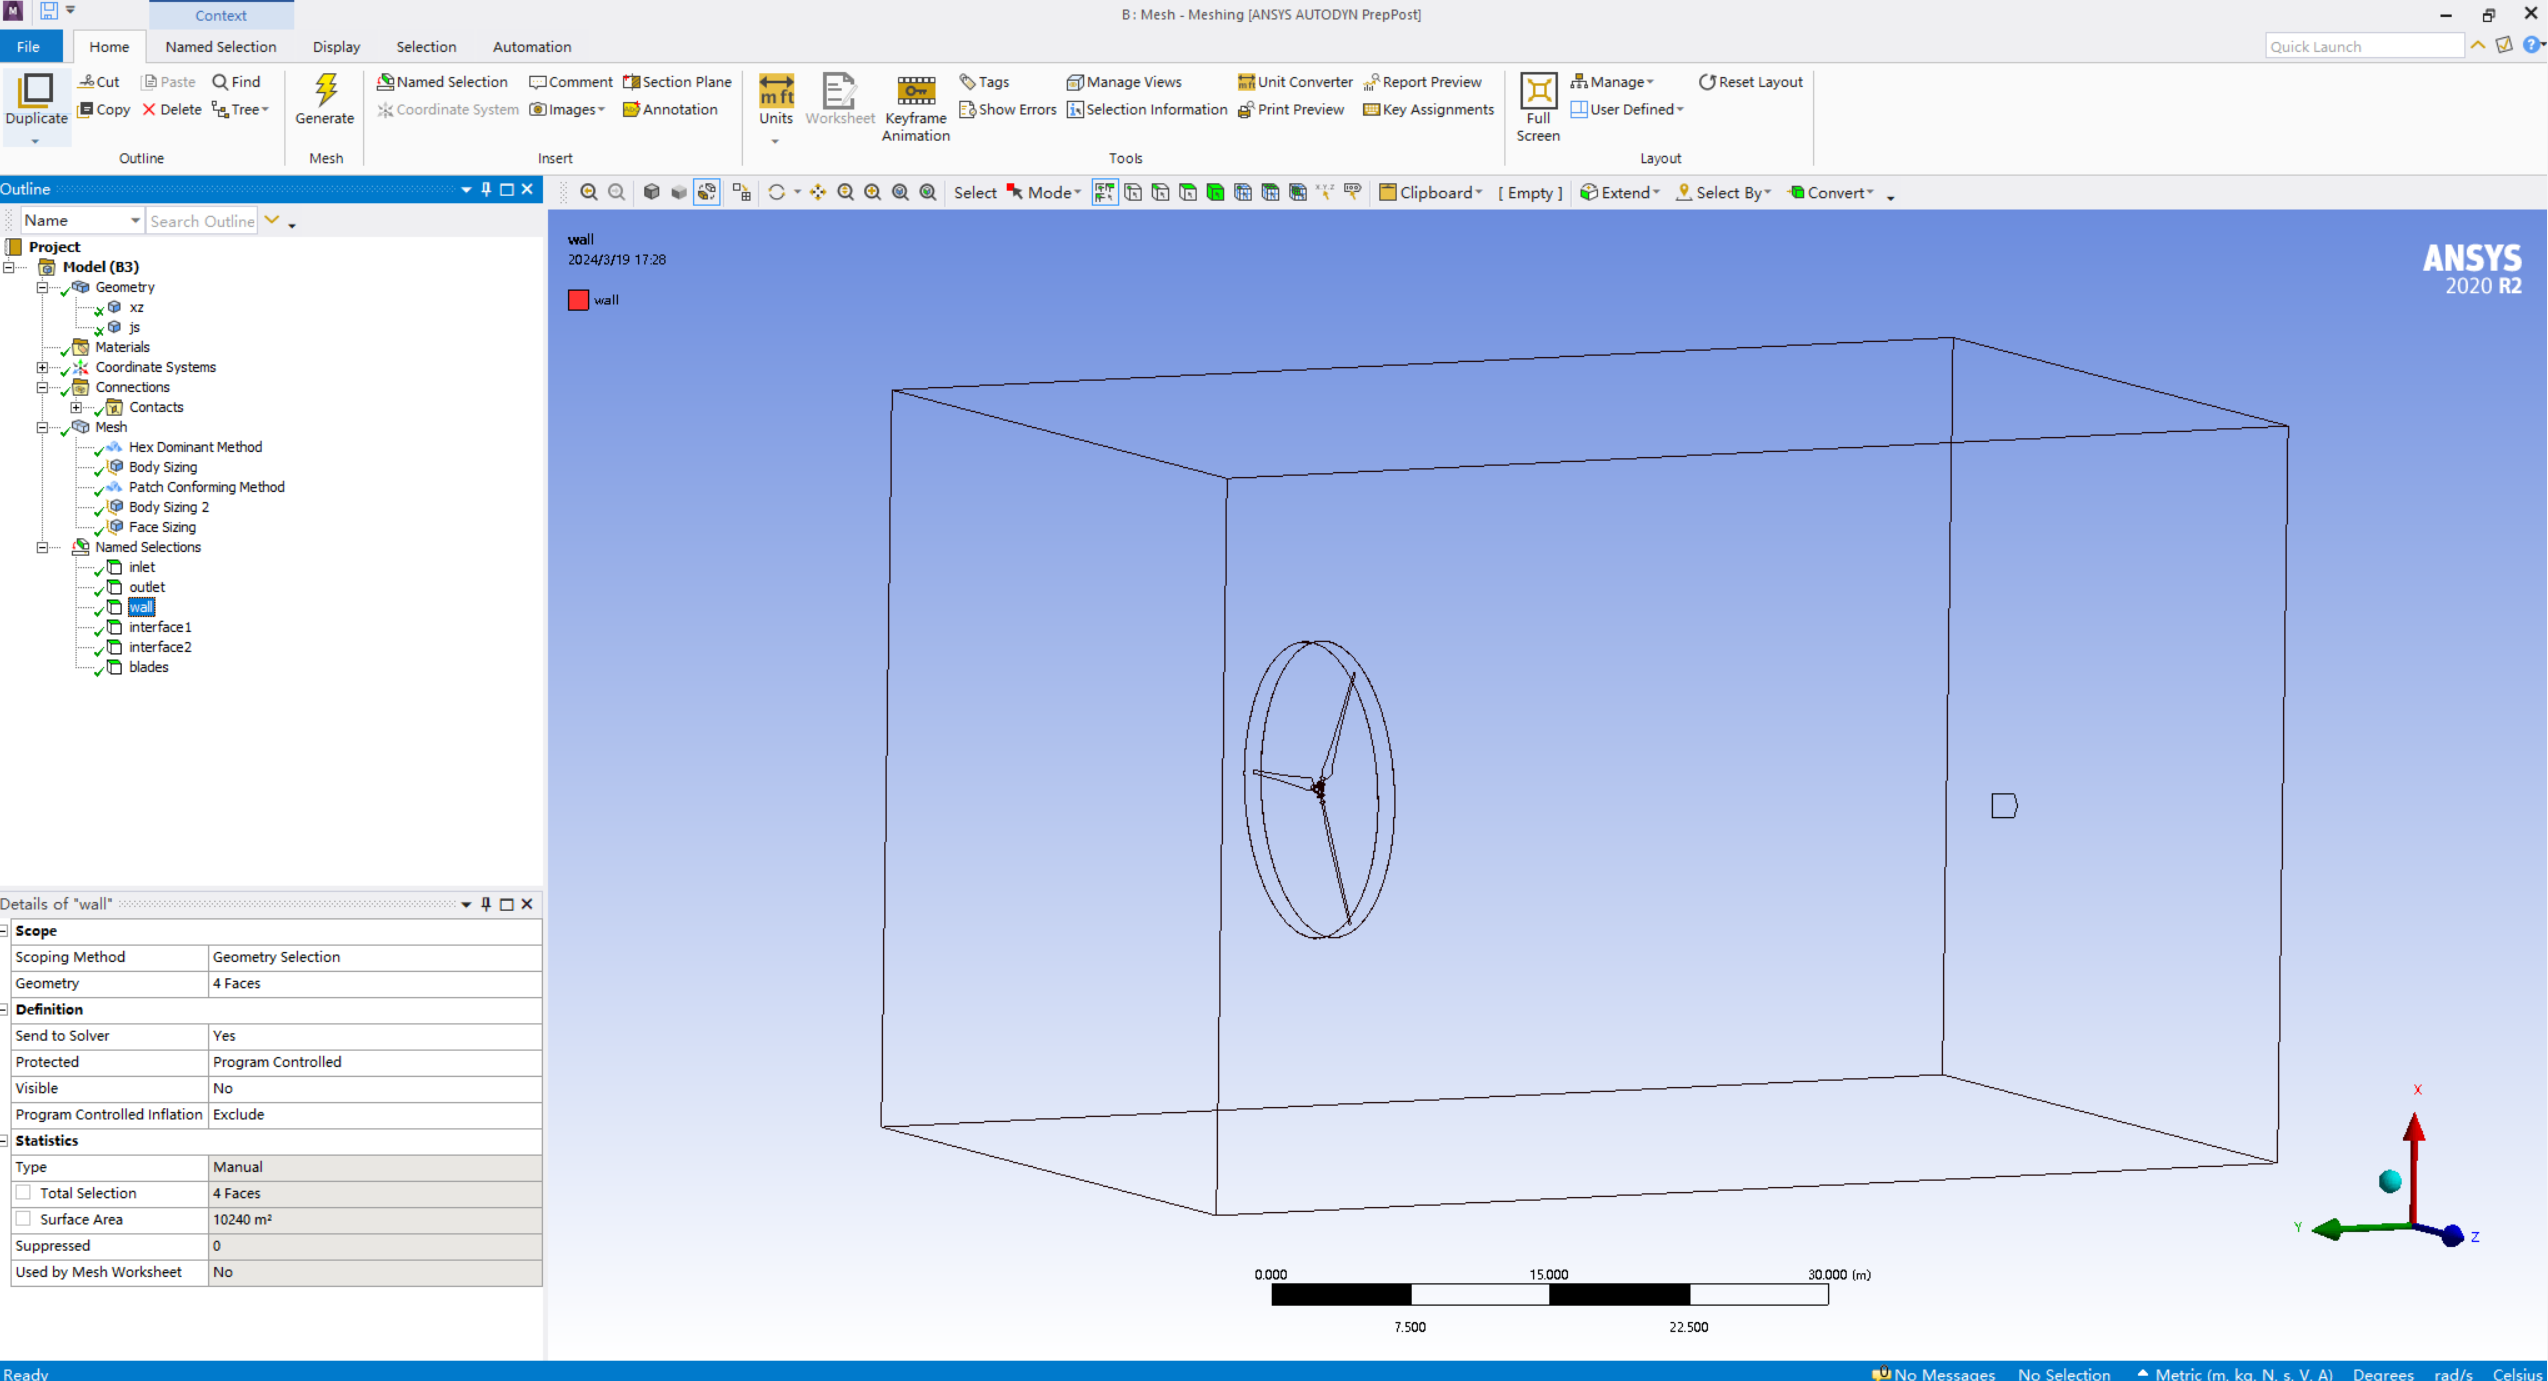This screenshot has height=1381, width=2548.
Task: Expand the Coordinate Systems node
Action: (42, 367)
